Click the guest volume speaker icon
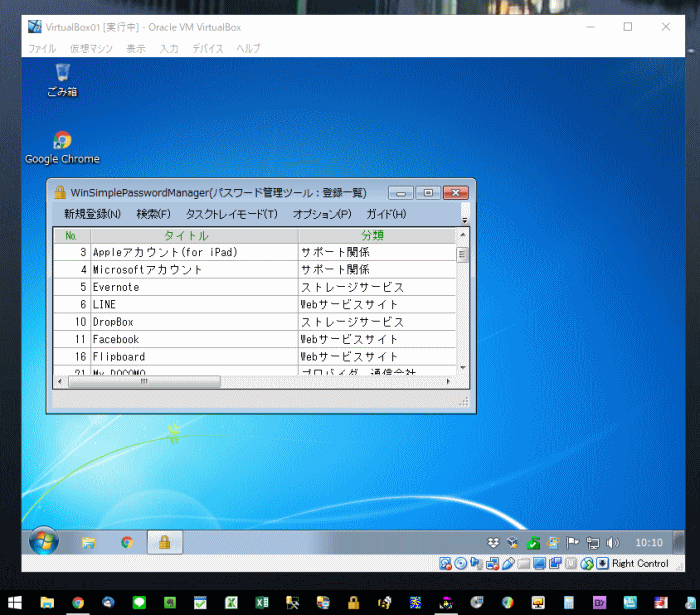 click(x=612, y=543)
